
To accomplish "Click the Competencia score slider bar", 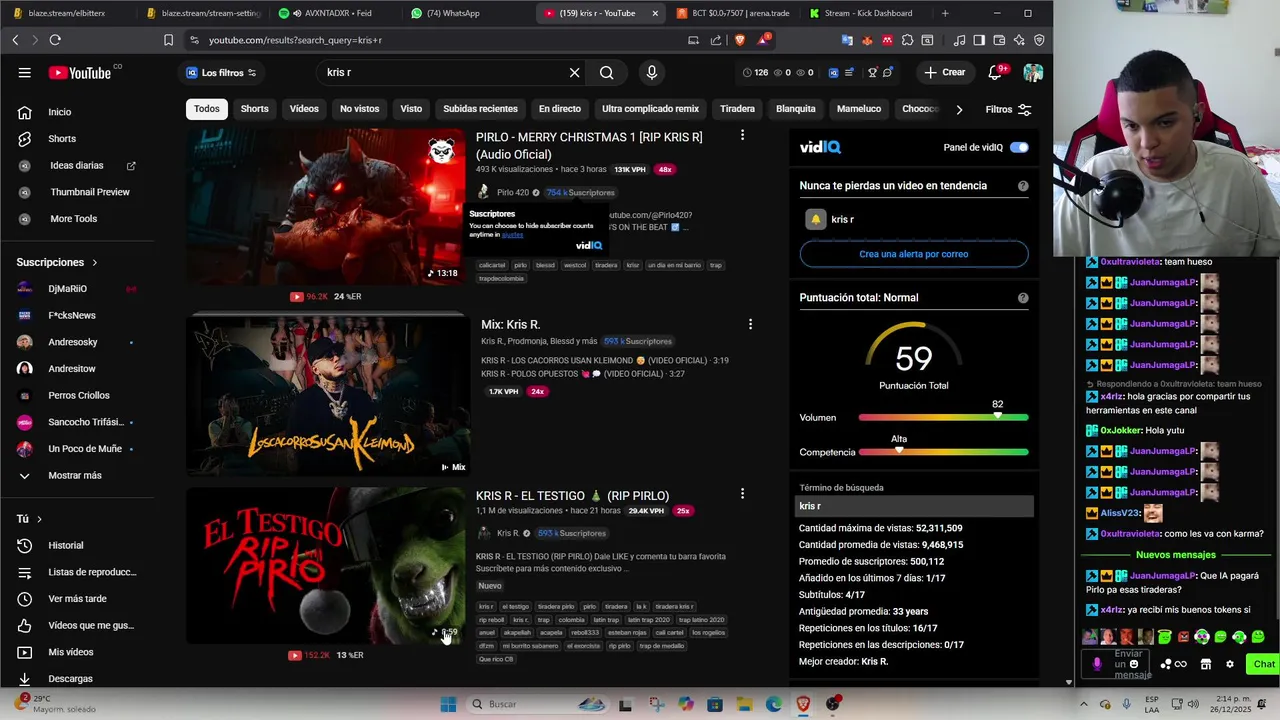I will click(x=943, y=452).
